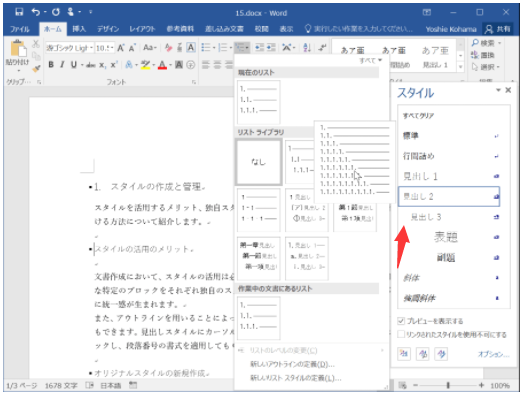This screenshot has width=526, height=395.
Task: Click the Style Inspector icon button
Action: pos(423,354)
